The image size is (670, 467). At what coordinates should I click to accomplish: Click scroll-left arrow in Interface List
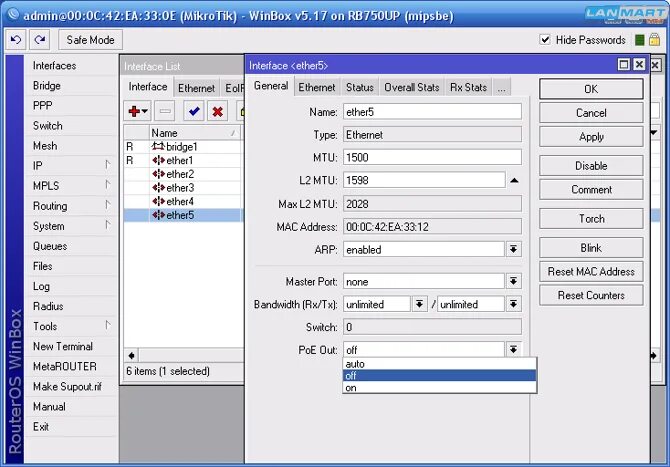[132, 355]
